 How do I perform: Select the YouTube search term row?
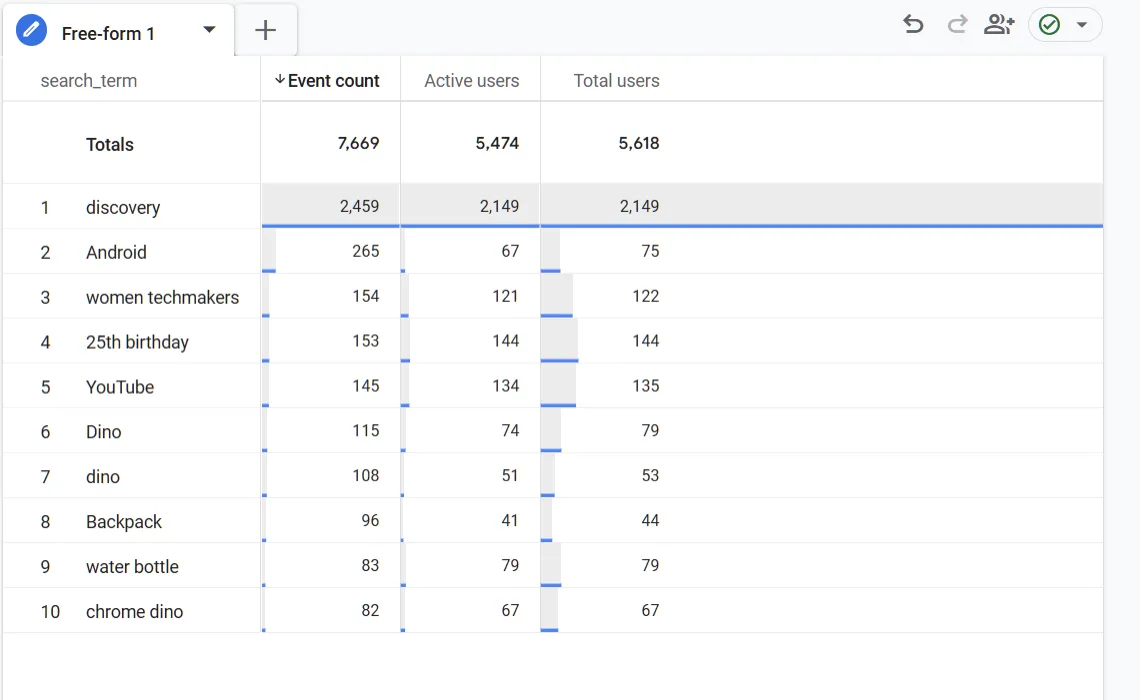[120, 387]
